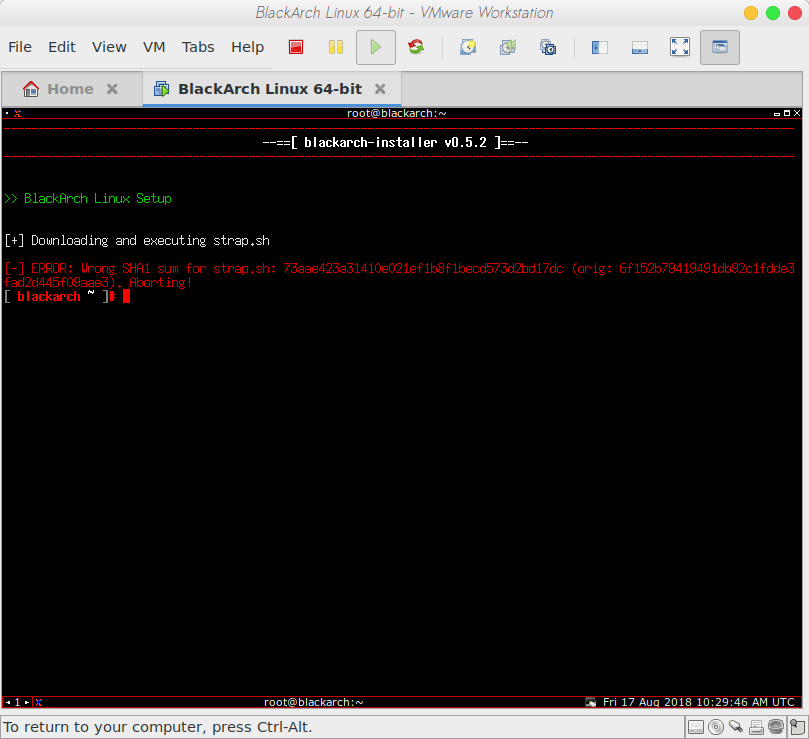
Task: Click the CD/DVD device status icon
Action: (716, 727)
